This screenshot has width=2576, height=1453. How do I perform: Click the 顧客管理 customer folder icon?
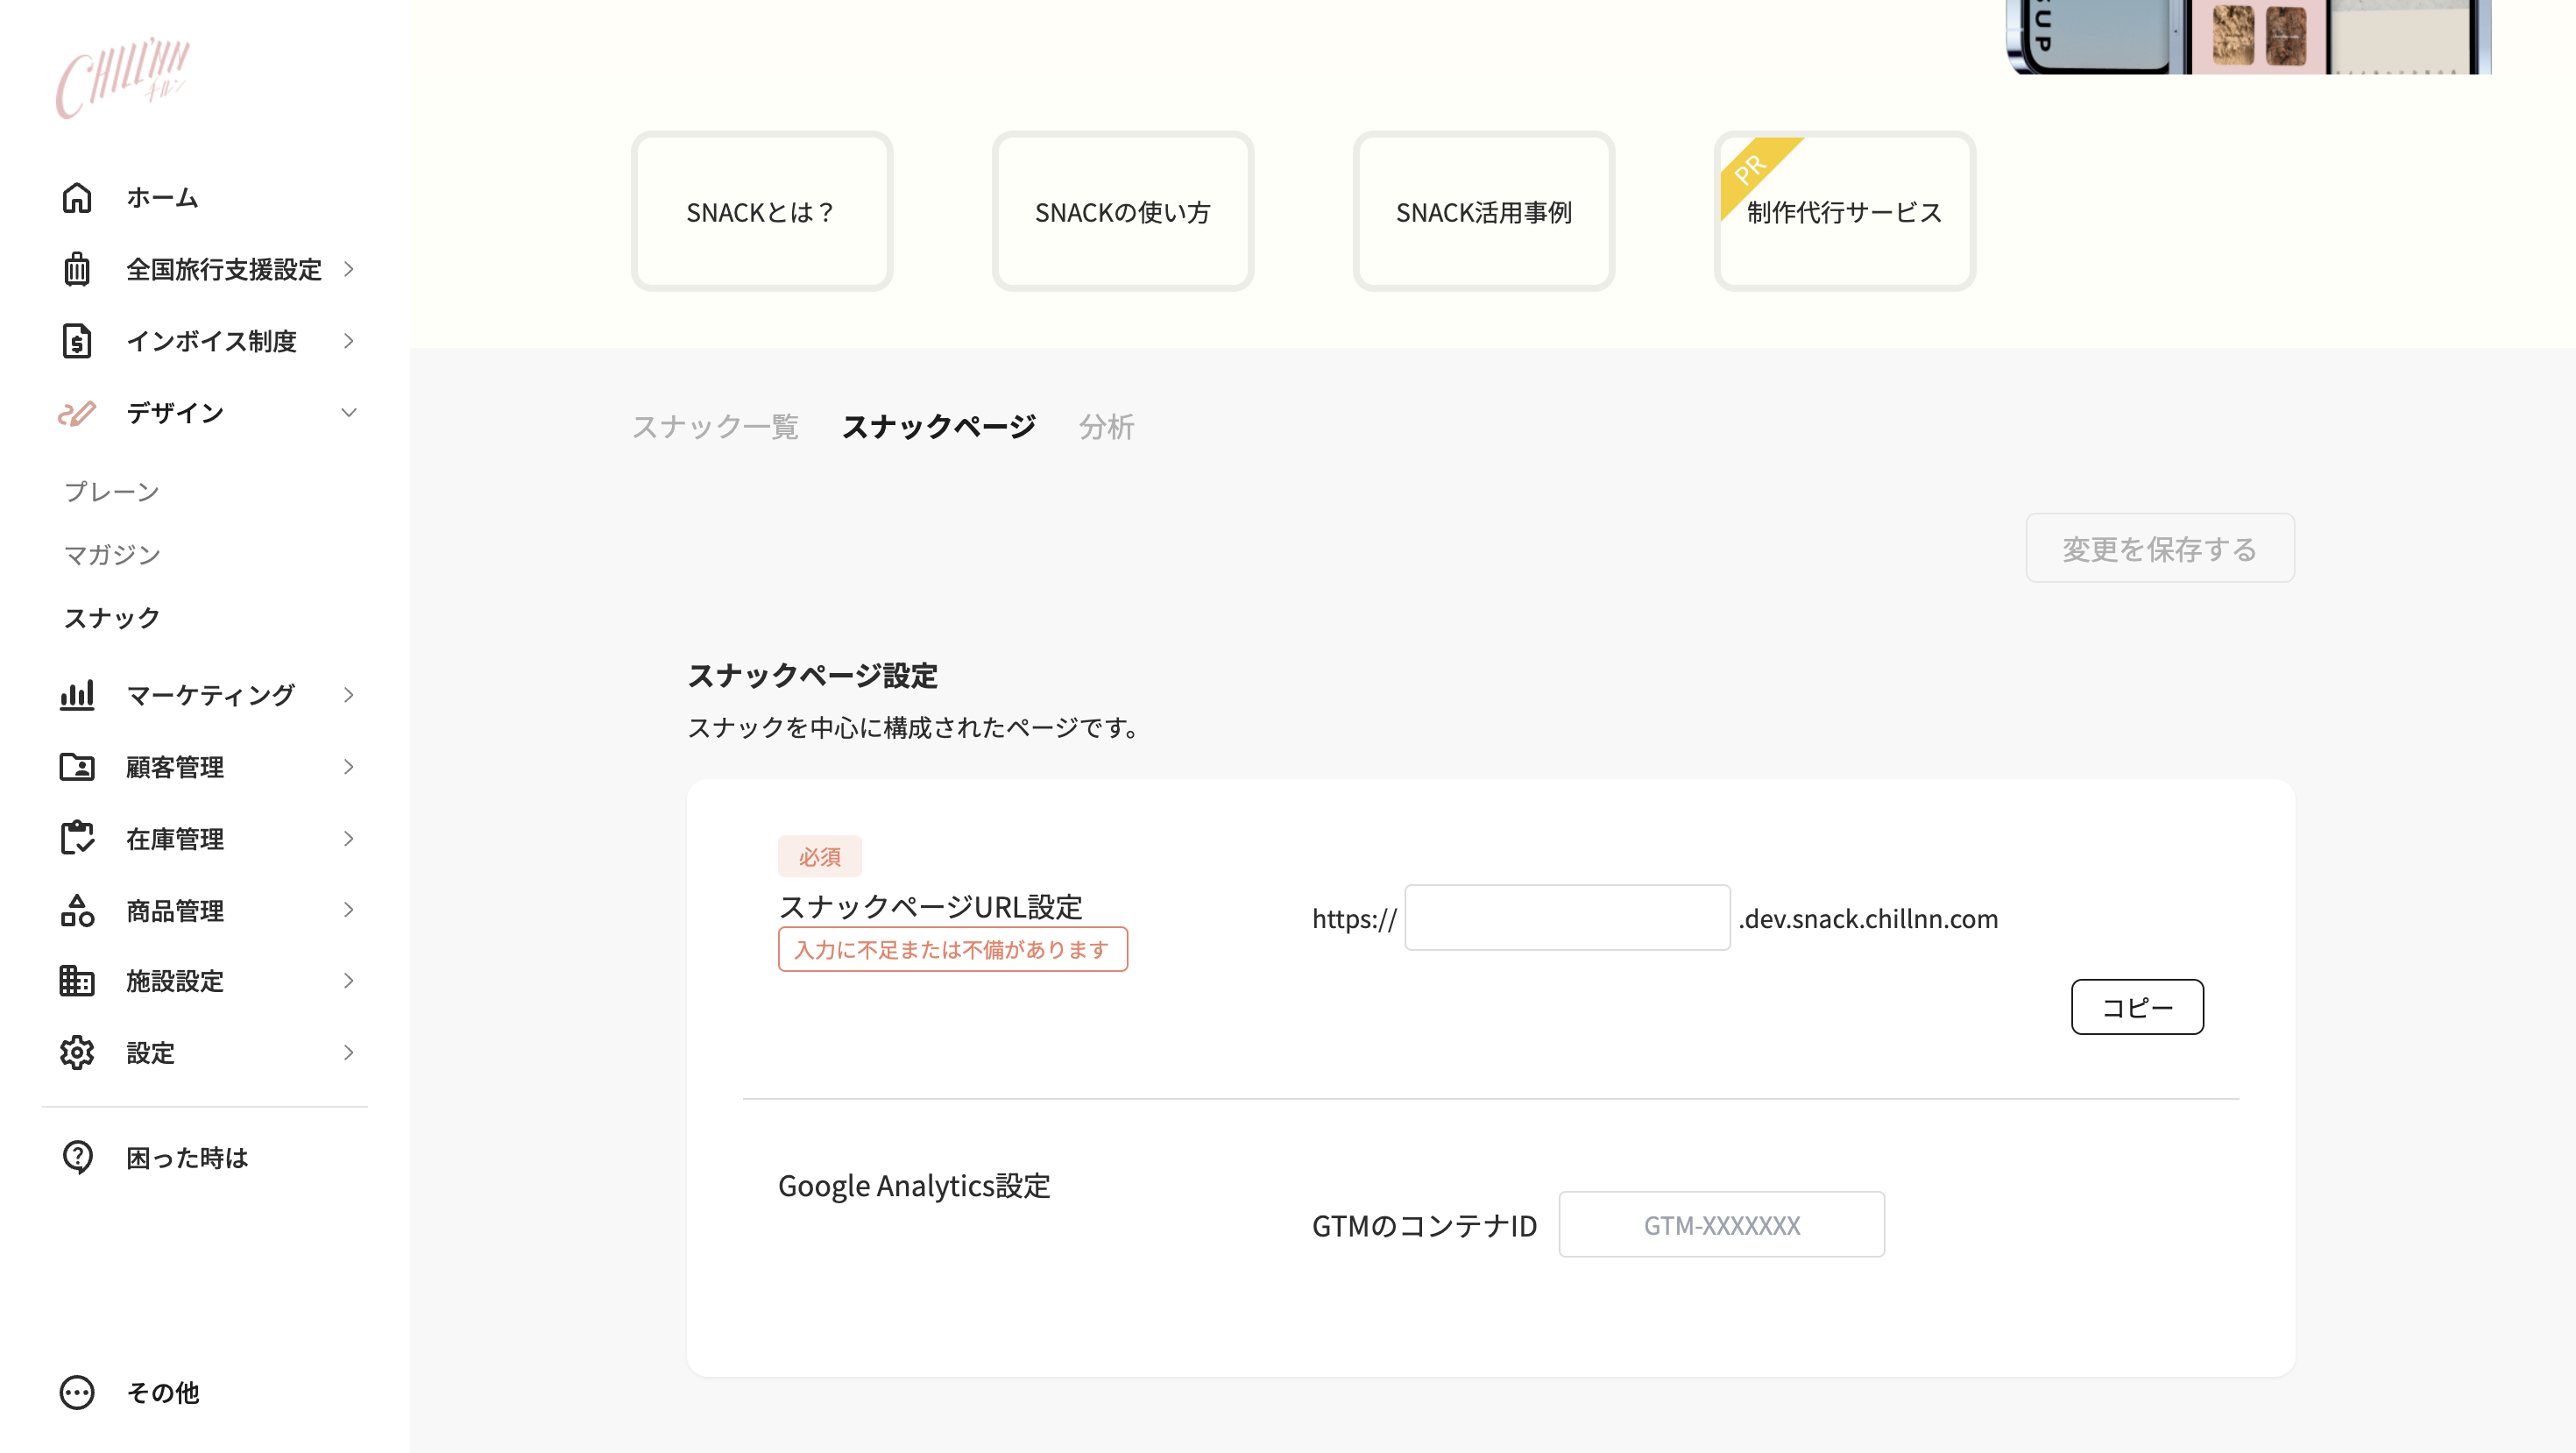click(x=78, y=767)
